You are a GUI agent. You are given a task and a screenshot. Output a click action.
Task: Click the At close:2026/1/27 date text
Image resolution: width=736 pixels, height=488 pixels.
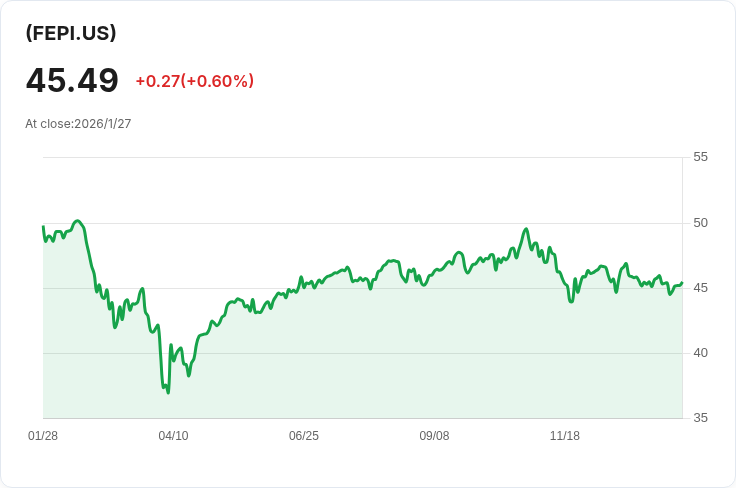click(x=78, y=124)
